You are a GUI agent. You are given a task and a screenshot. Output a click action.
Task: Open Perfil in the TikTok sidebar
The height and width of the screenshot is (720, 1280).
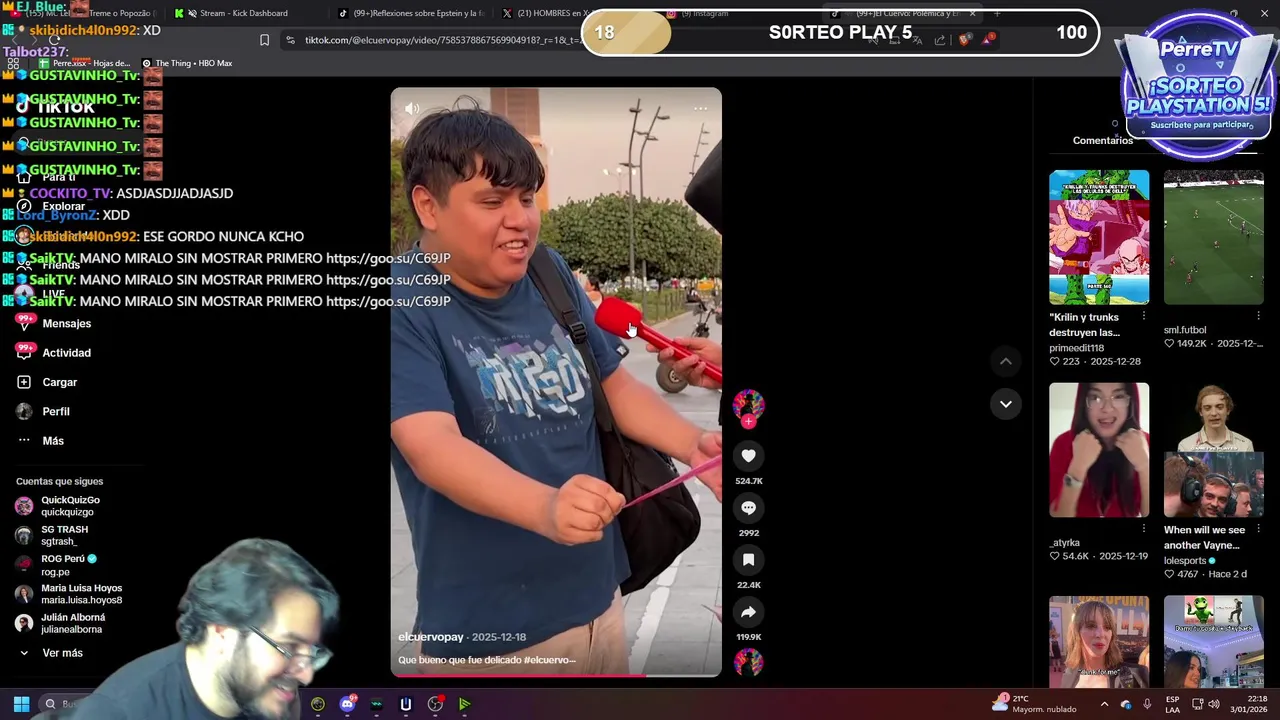click(56, 411)
